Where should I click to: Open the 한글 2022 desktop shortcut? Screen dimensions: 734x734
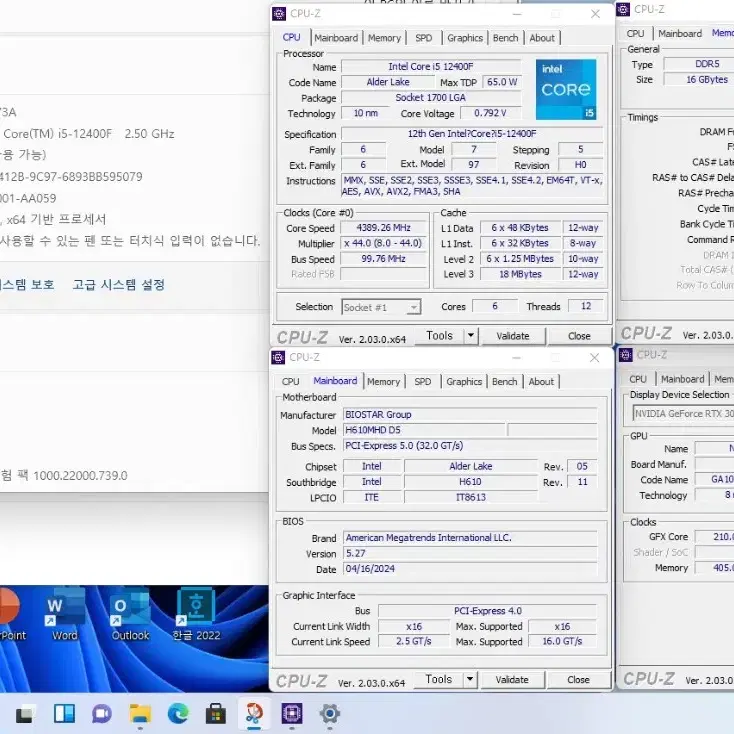pyautogui.click(x=196, y=616)
